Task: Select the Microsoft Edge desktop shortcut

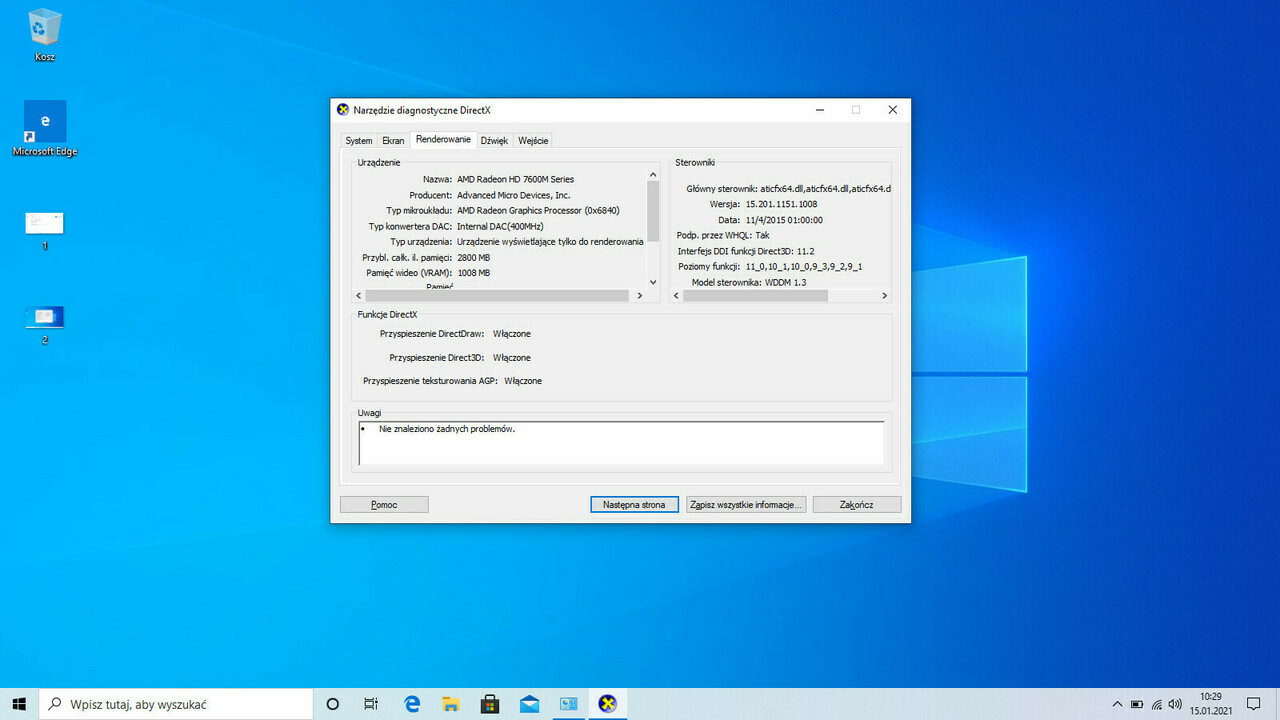Action: [x=45, y=129]
